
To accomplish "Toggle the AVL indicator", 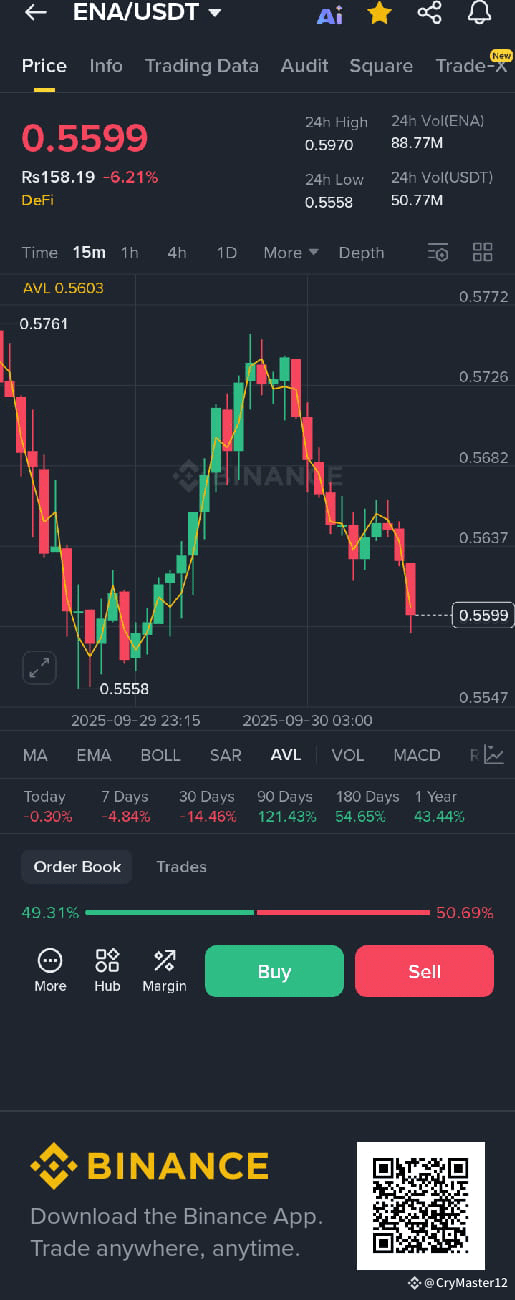I will (x=286, y=755).
